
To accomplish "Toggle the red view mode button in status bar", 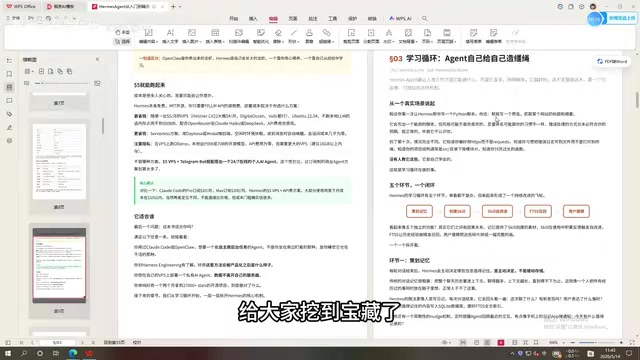I will [x=501, y=342].
